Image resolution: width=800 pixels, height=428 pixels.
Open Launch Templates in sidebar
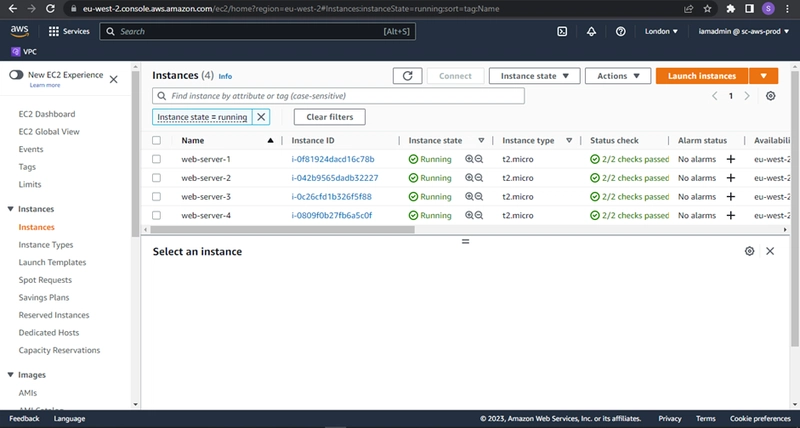point(53,262)
